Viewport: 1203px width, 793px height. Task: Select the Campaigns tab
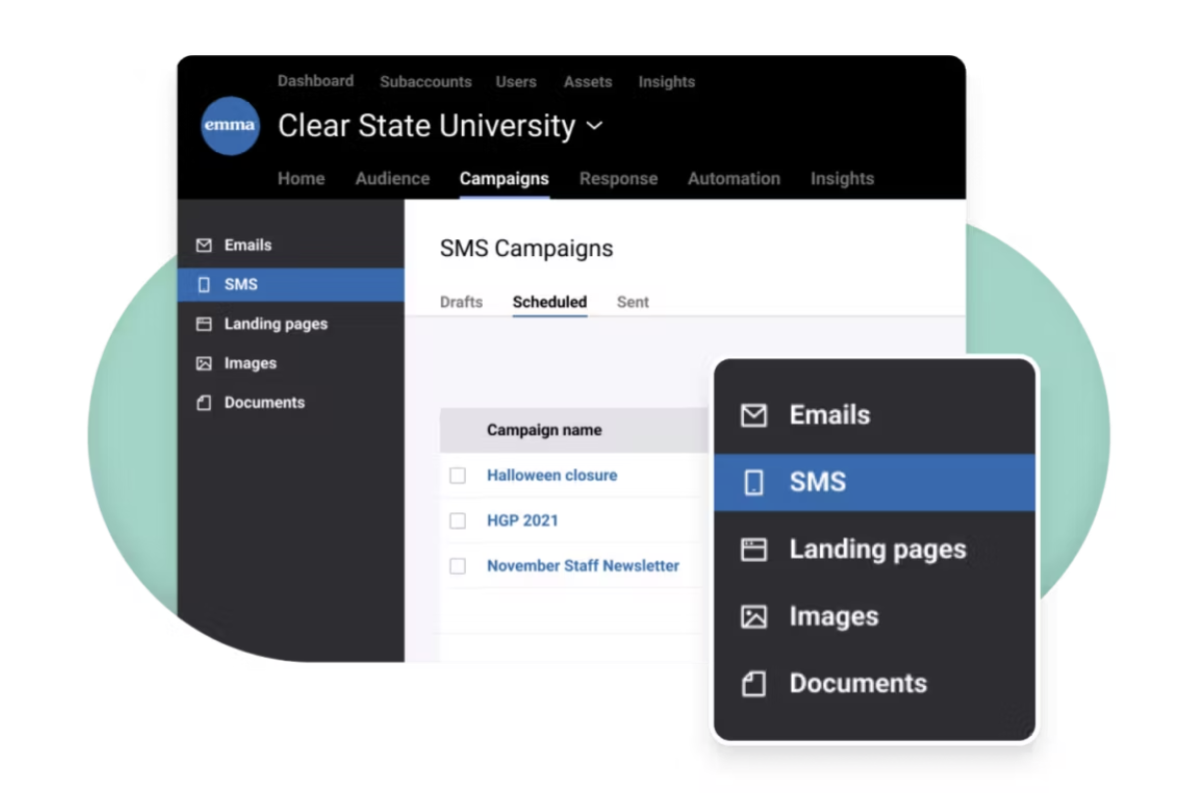(504, 179)
